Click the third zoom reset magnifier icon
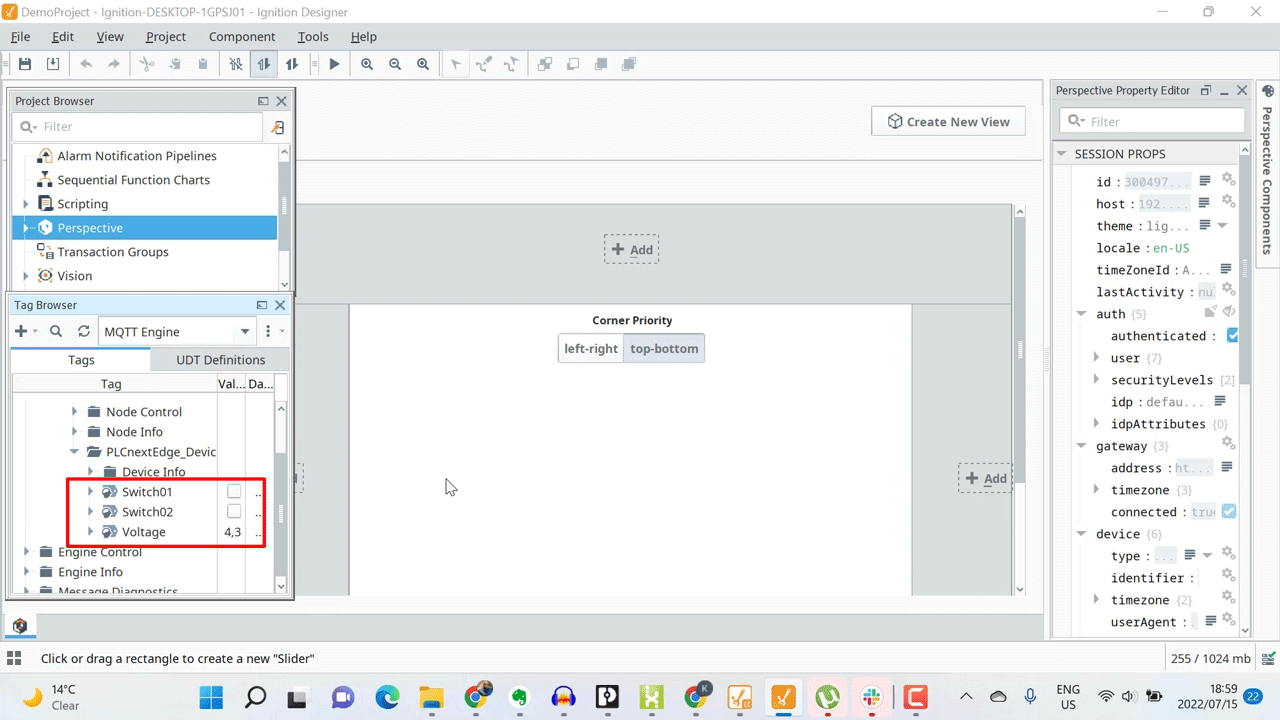 click(423, 64)
